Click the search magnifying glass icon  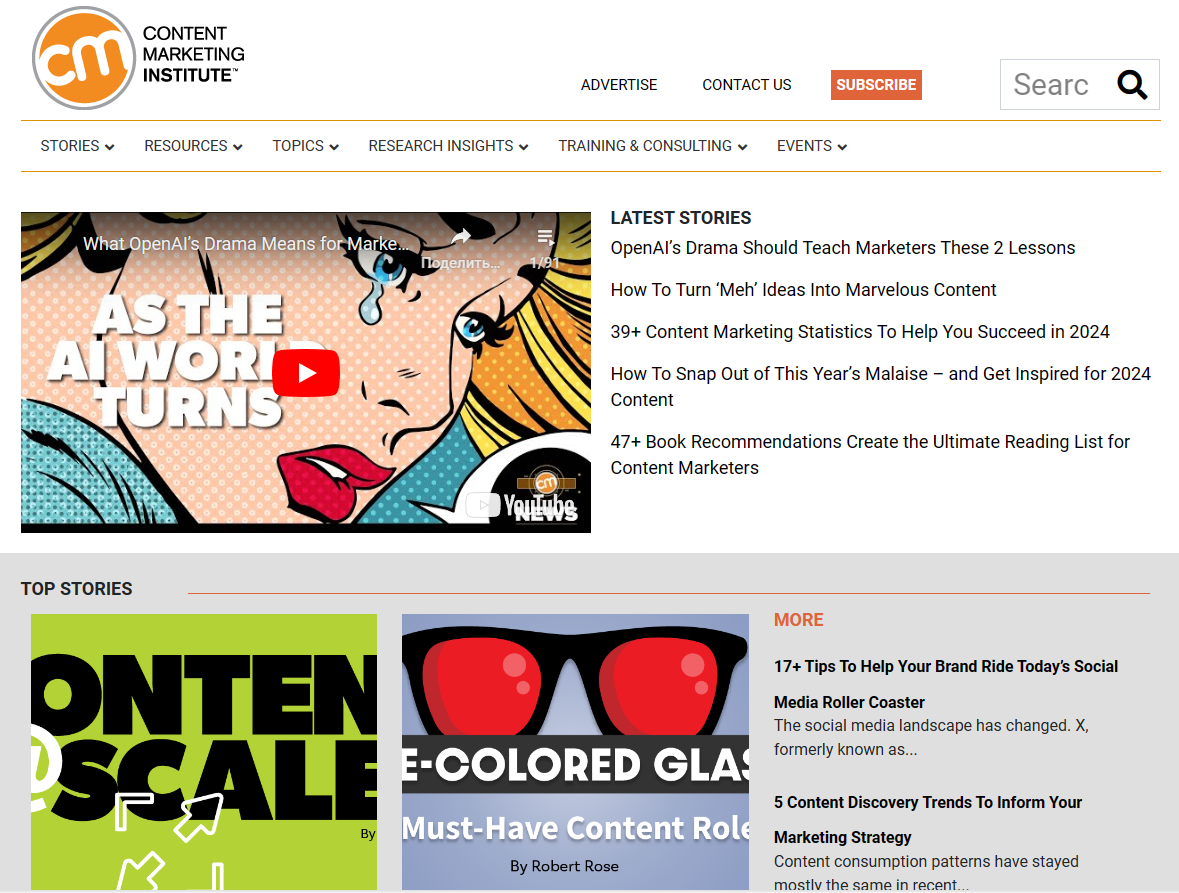(1132, 85)
